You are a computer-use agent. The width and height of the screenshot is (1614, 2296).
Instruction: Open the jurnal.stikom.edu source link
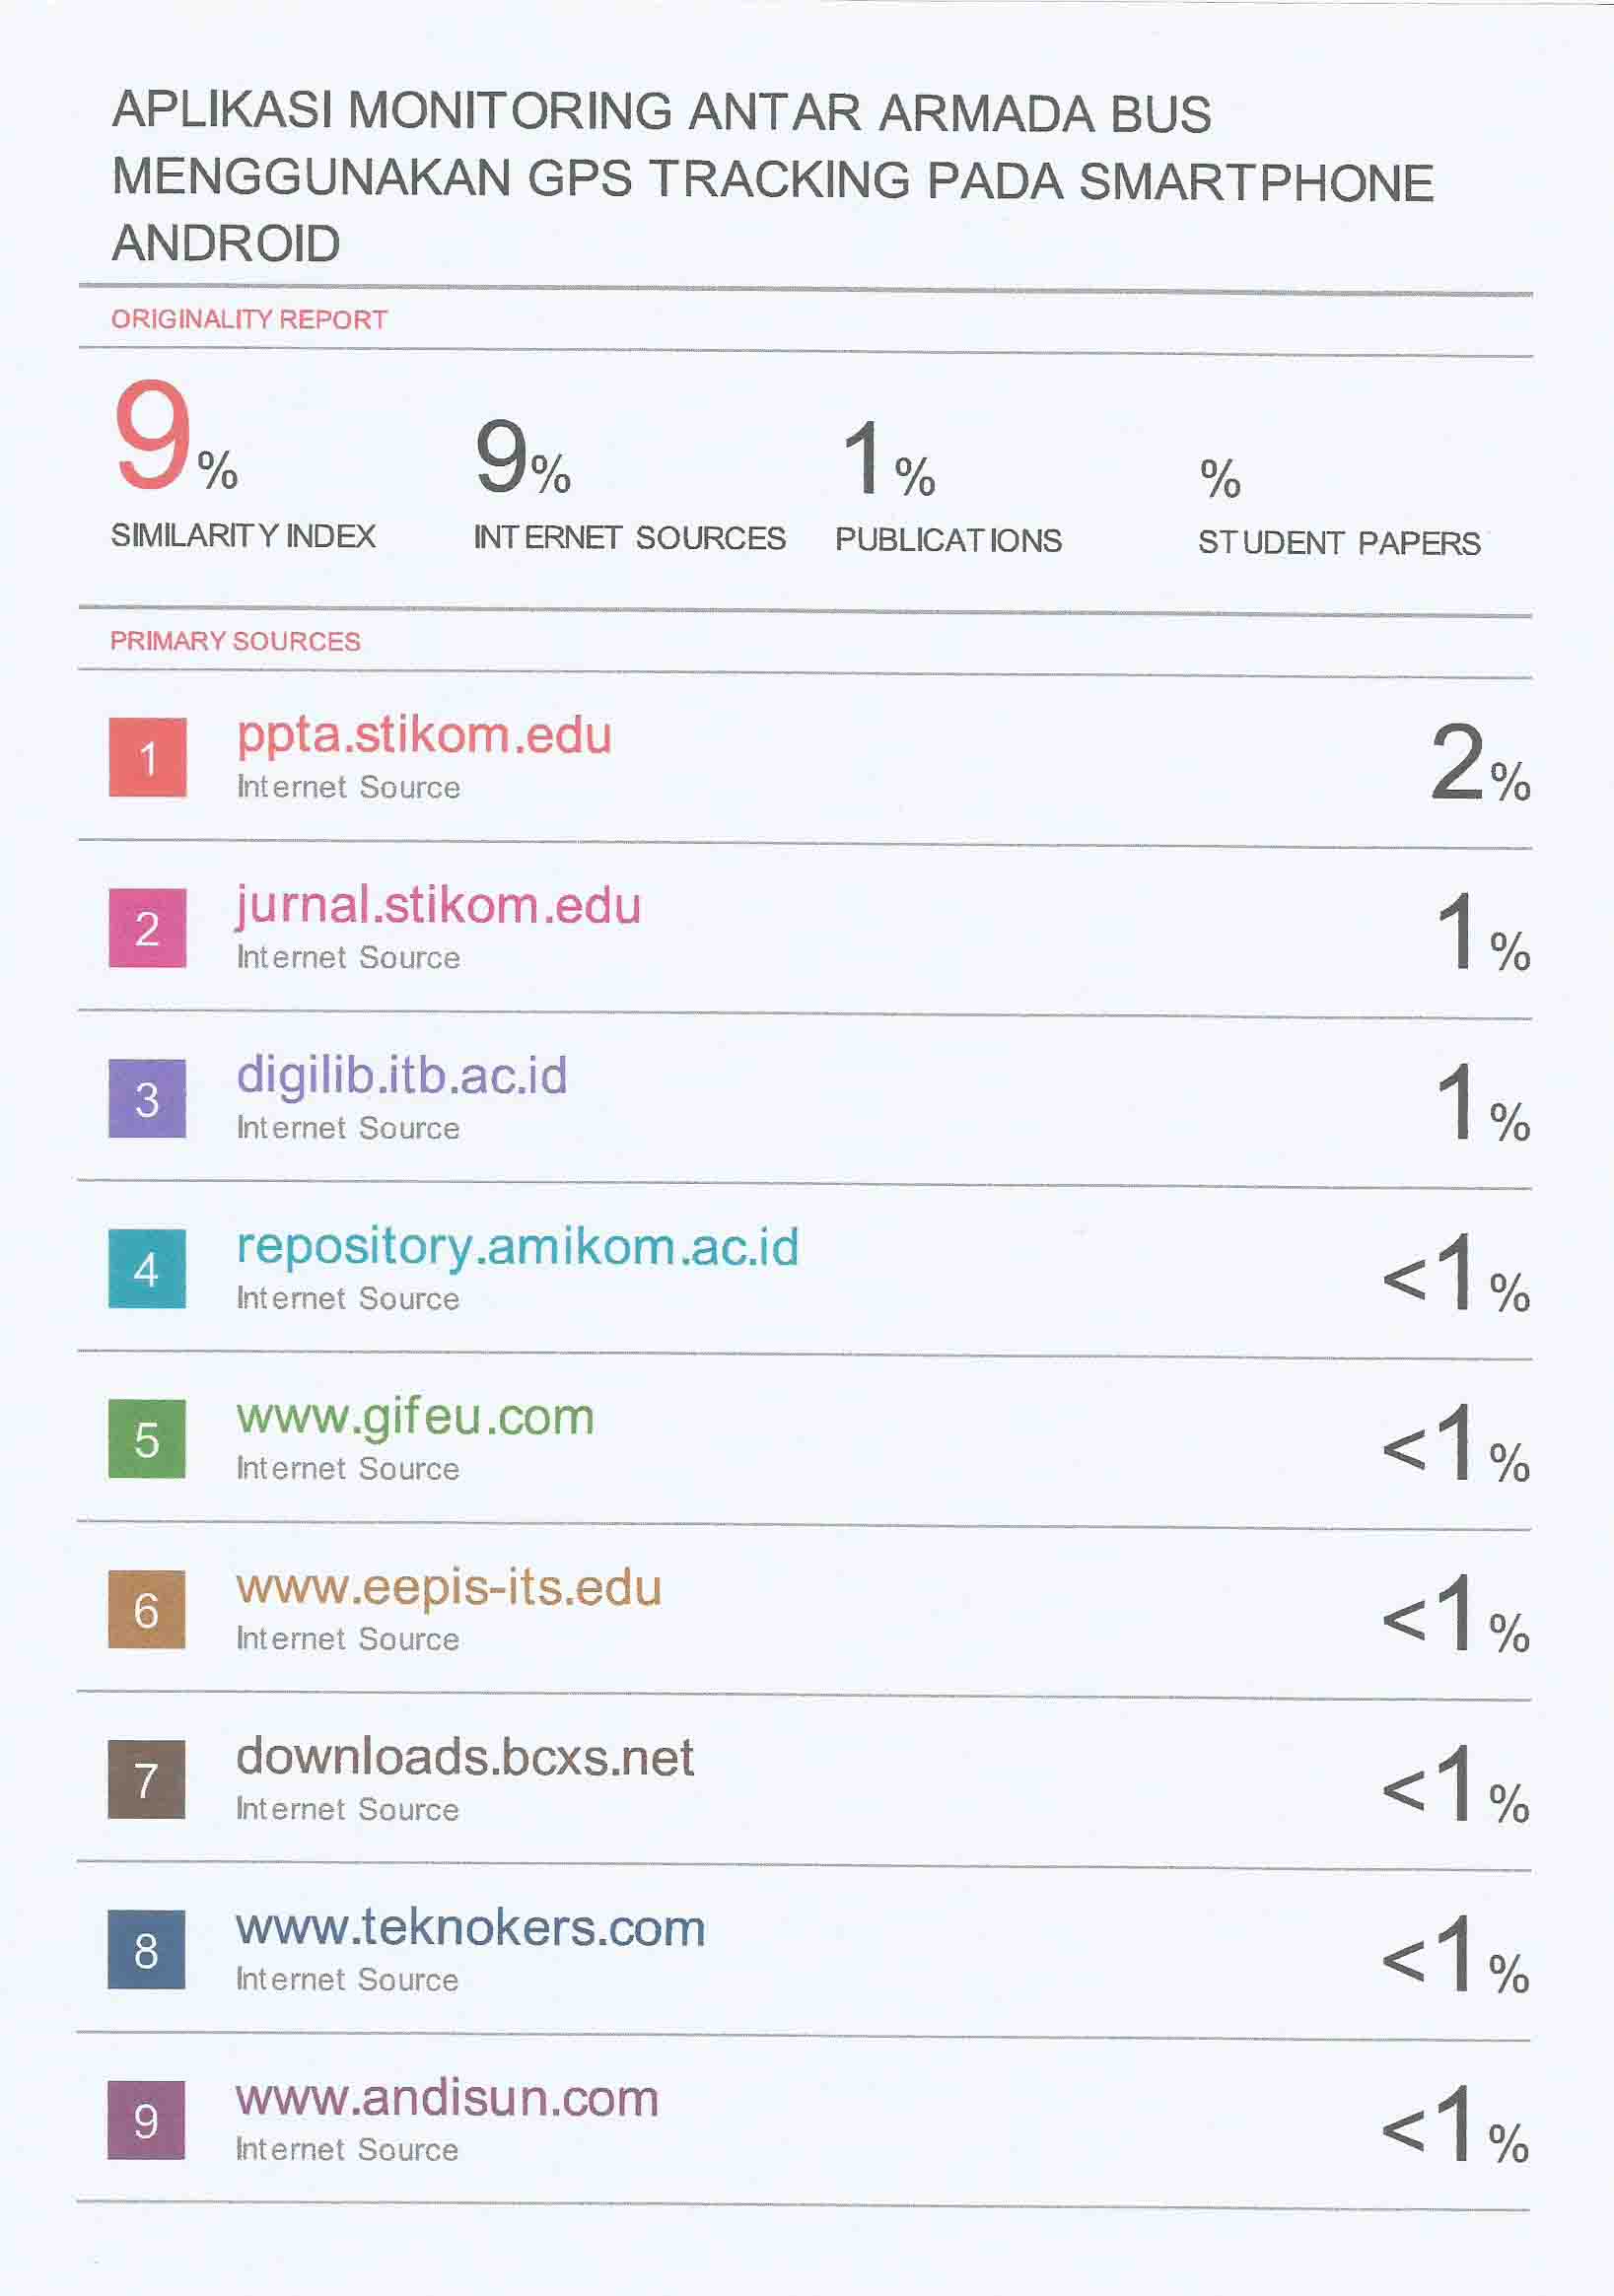point(438,906)
